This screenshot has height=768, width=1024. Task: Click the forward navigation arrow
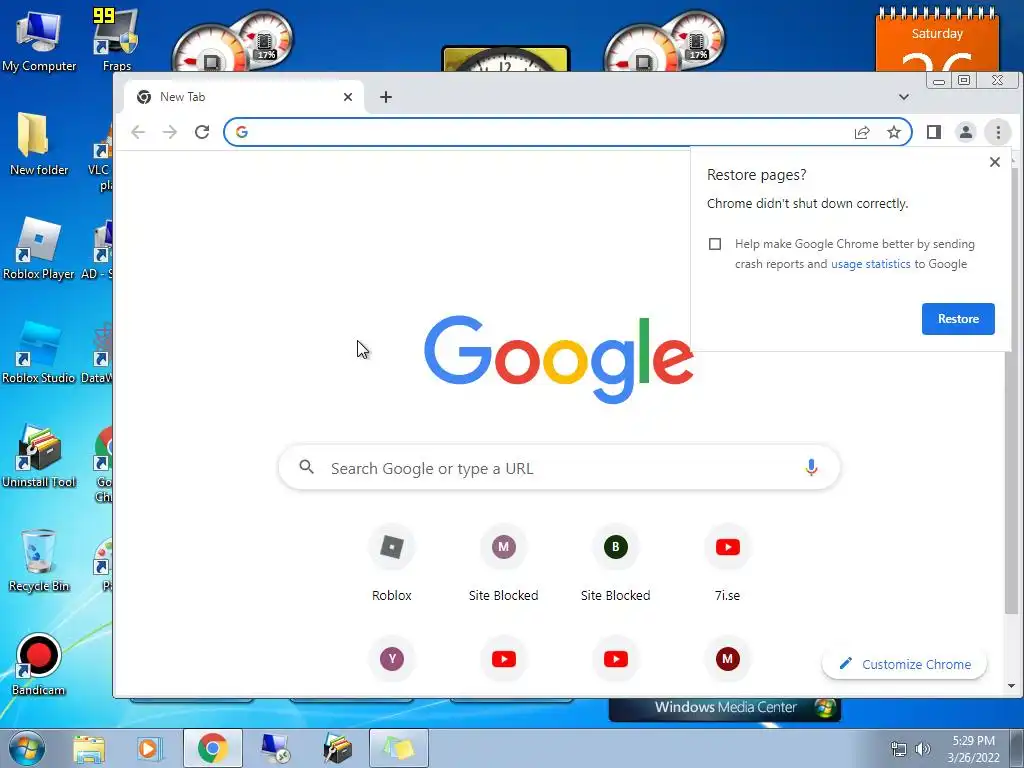click(x=170, y=132)
